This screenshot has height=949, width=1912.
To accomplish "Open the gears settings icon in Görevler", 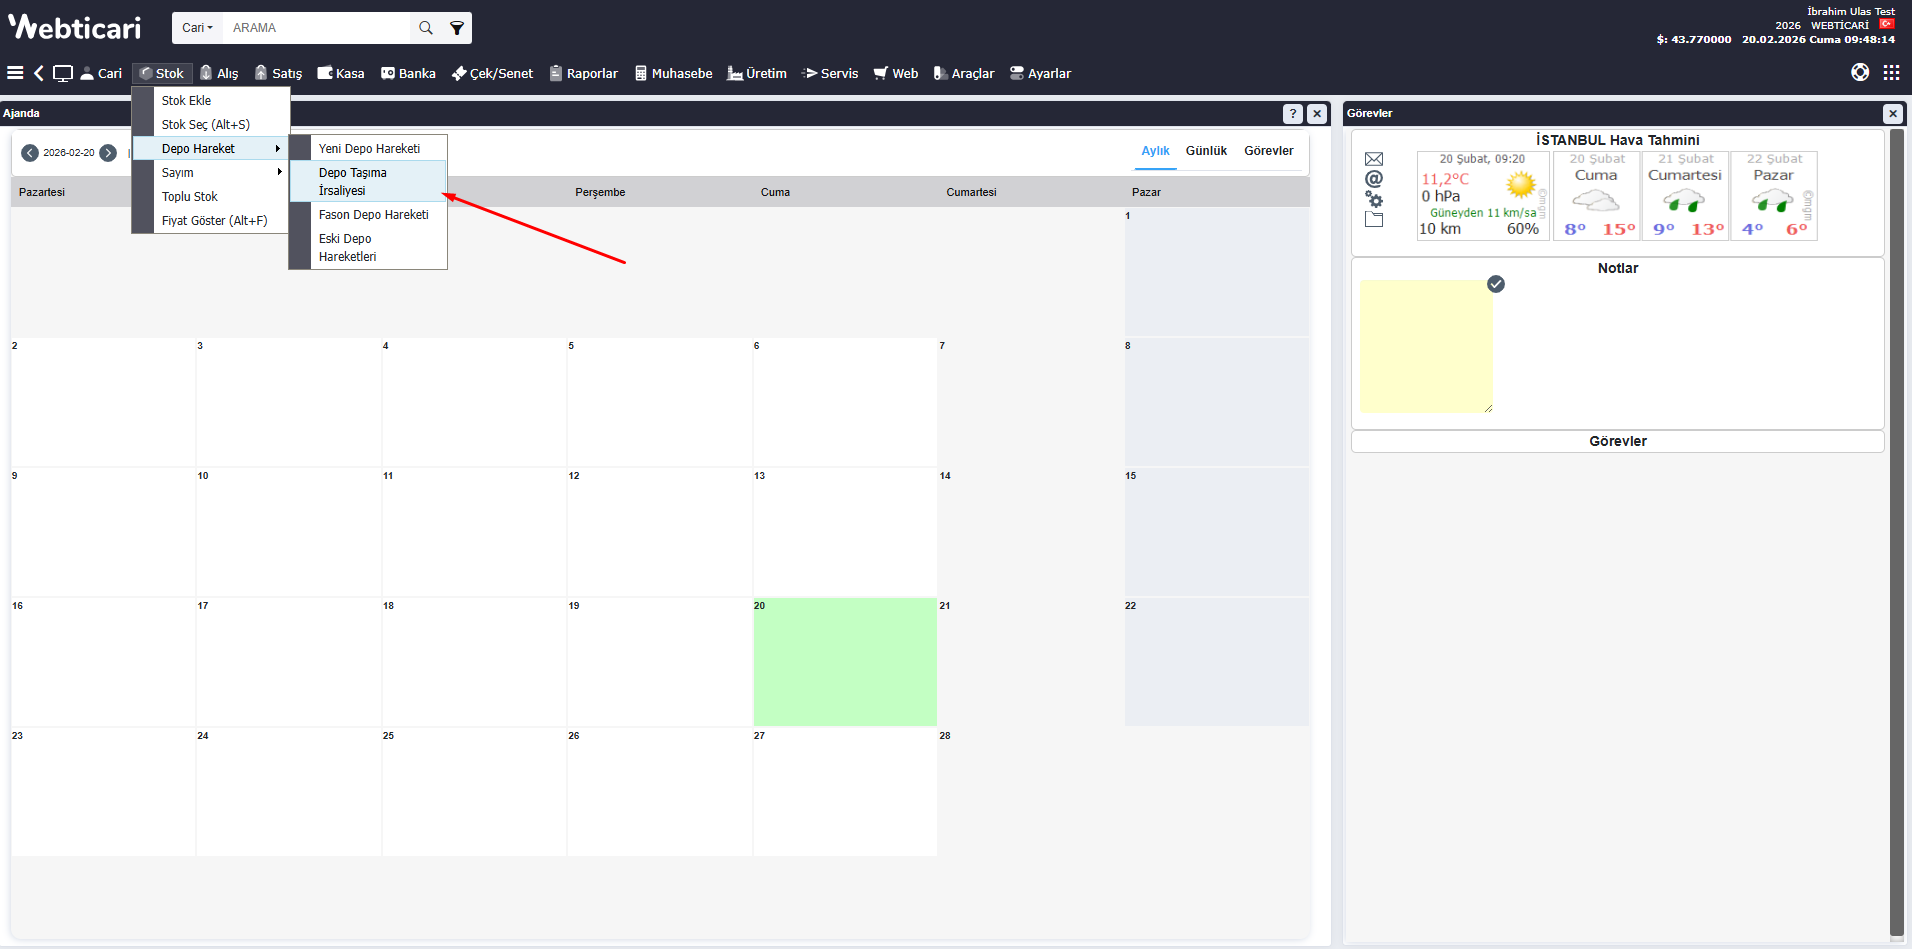I will coord(1374,199).
